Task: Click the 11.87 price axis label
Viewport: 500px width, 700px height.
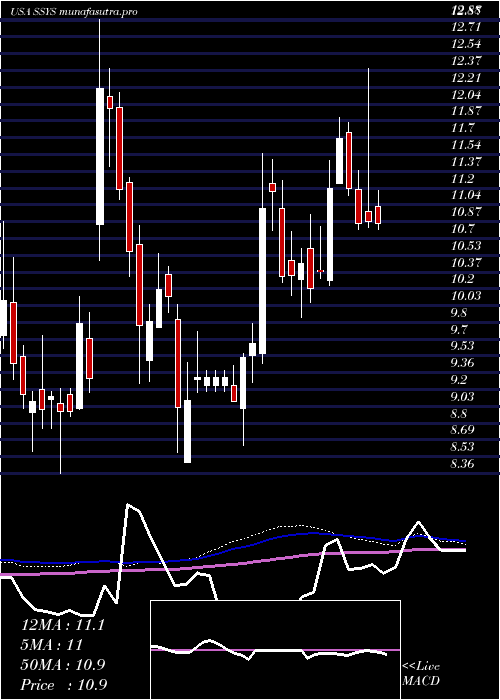Action: (x=466, y=111)
